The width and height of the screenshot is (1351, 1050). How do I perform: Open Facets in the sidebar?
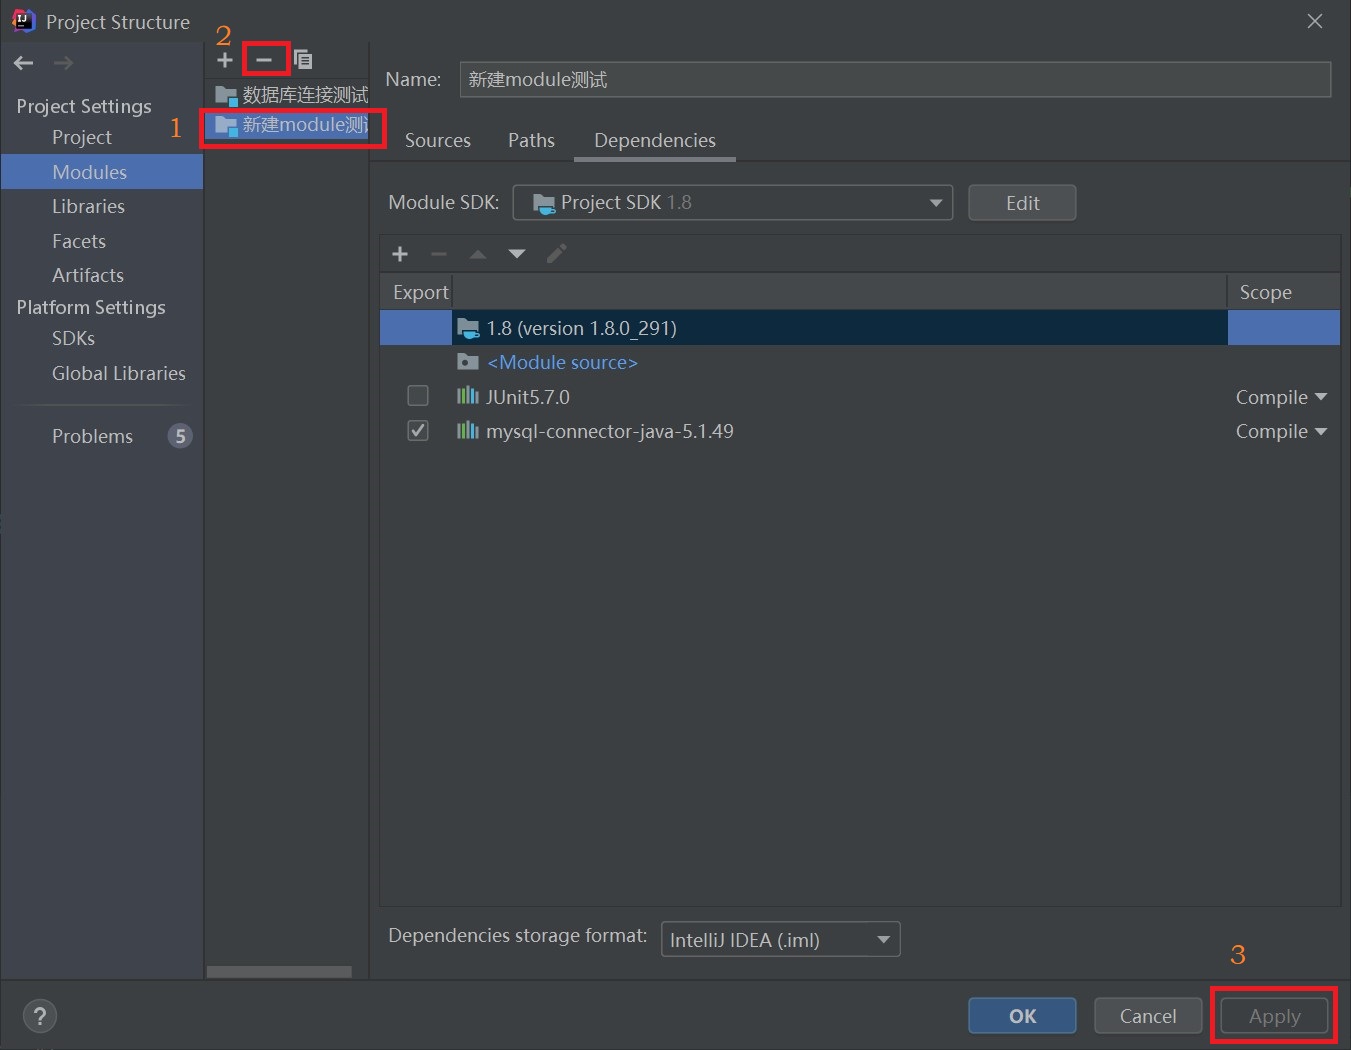[x=79, y=241]
